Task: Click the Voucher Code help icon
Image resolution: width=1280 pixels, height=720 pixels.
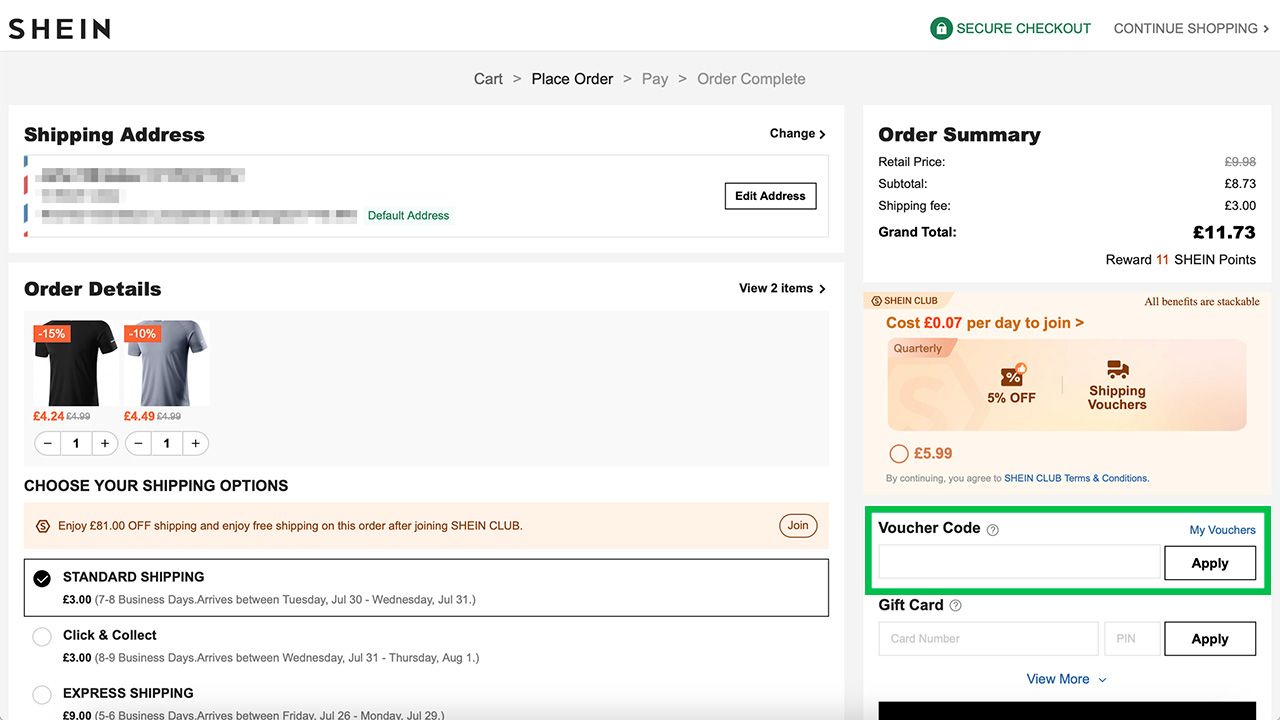Action: (x=993, y=530)
